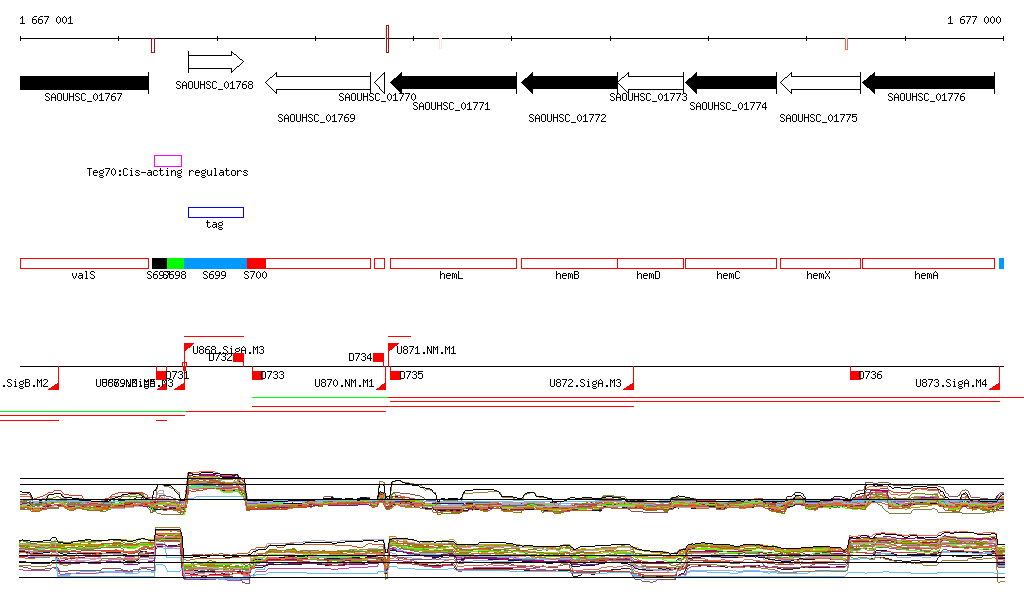The image size is (1024, 611).
Task: Select the SAOUHSC_01769 white left-pointing arrow
Action: pos(317,83)
